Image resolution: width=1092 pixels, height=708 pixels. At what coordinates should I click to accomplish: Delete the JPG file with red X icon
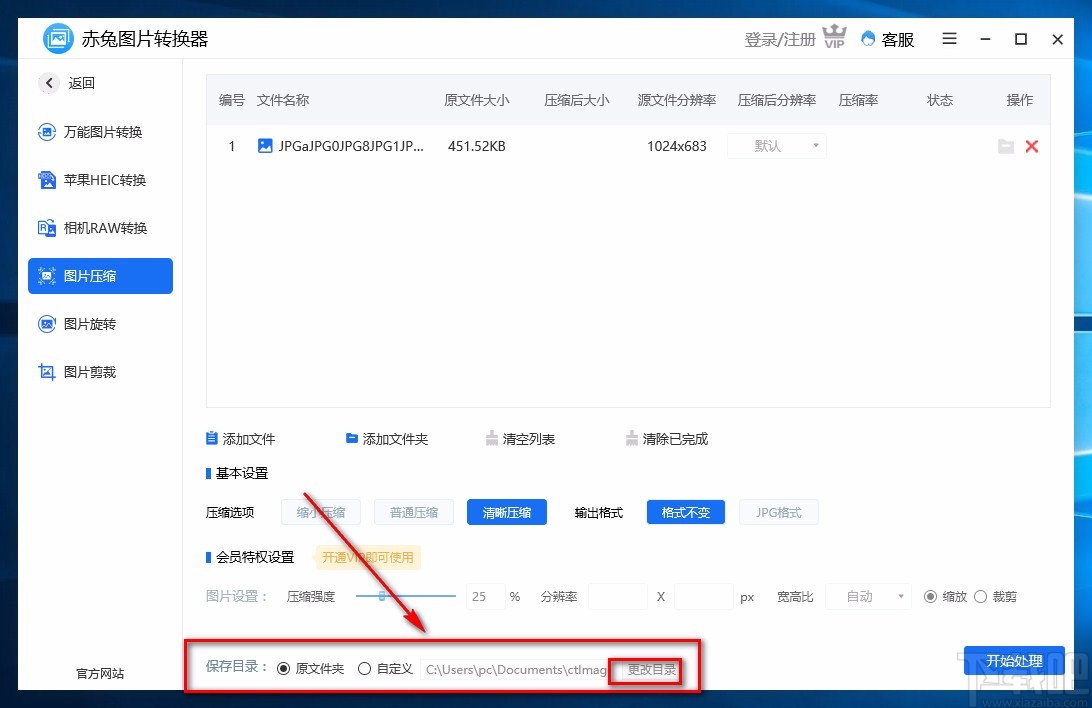point(1032,146)
